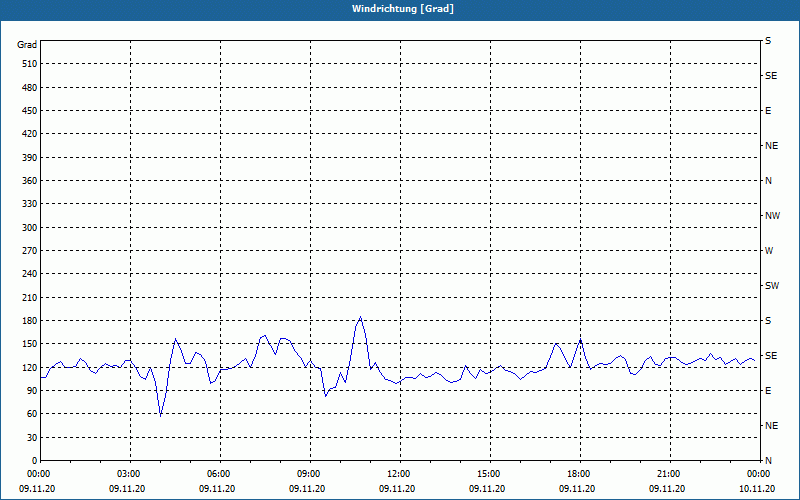Click the highest peak of the blue line
Image resolution: width=800 pixels, height=500 pixels.
[360, 317]
